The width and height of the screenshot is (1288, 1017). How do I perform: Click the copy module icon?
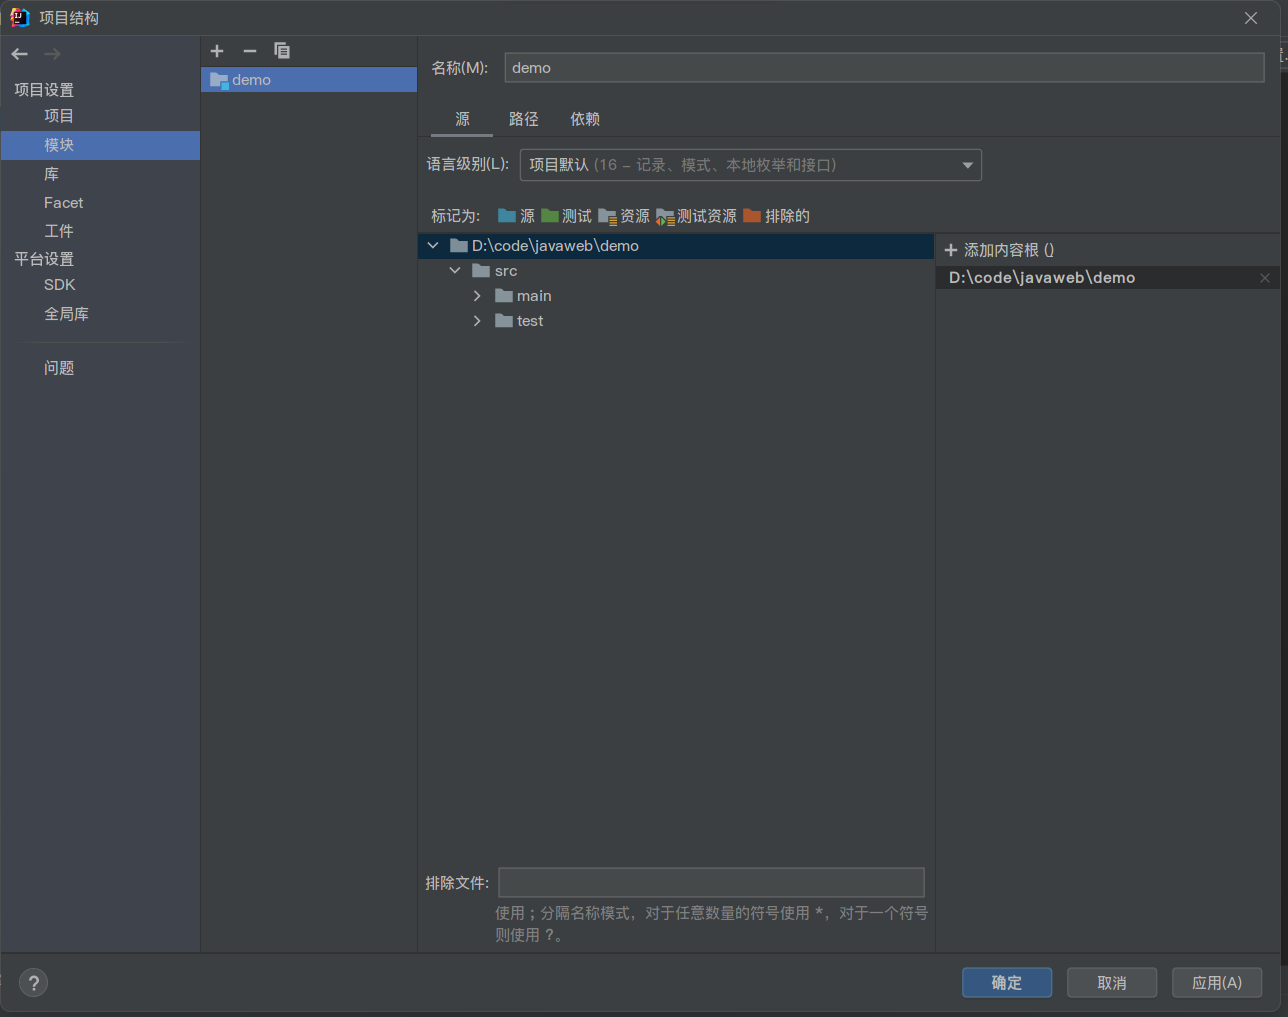tap(282, 51)
